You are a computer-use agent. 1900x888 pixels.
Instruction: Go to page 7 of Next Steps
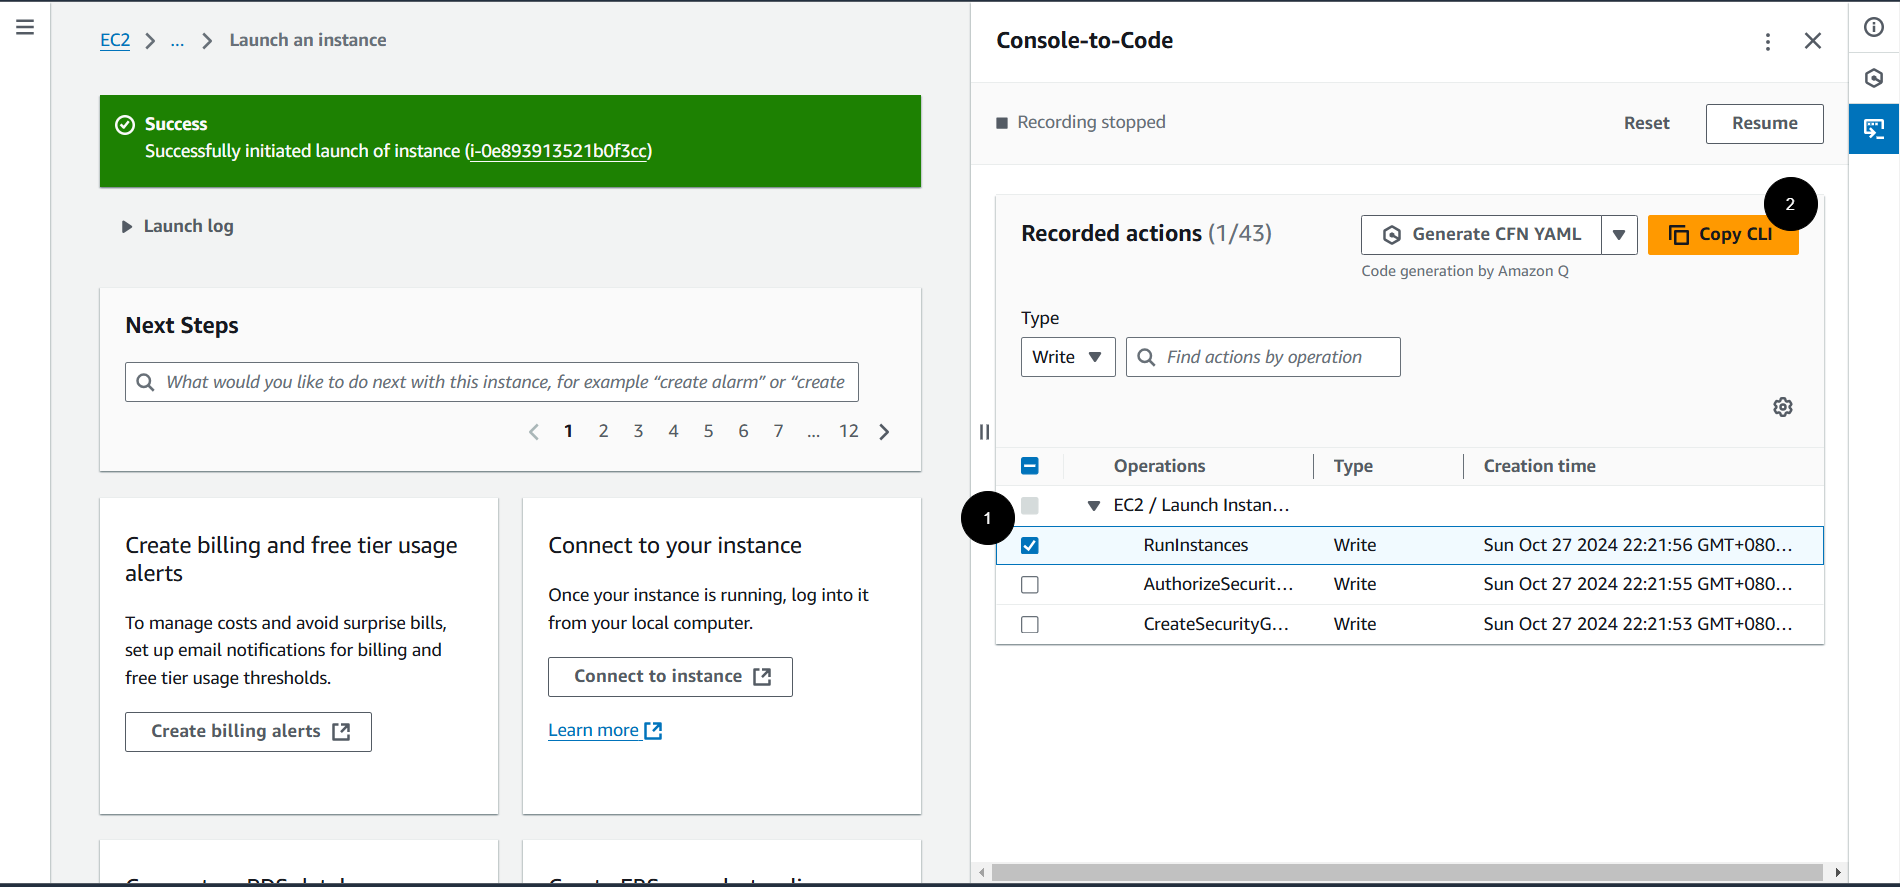778,431
